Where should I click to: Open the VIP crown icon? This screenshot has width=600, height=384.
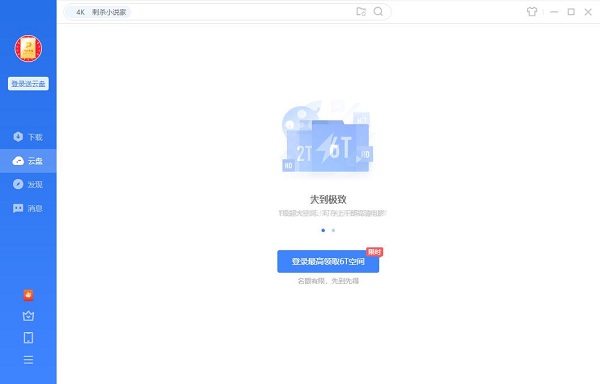(x=28, y=316)
